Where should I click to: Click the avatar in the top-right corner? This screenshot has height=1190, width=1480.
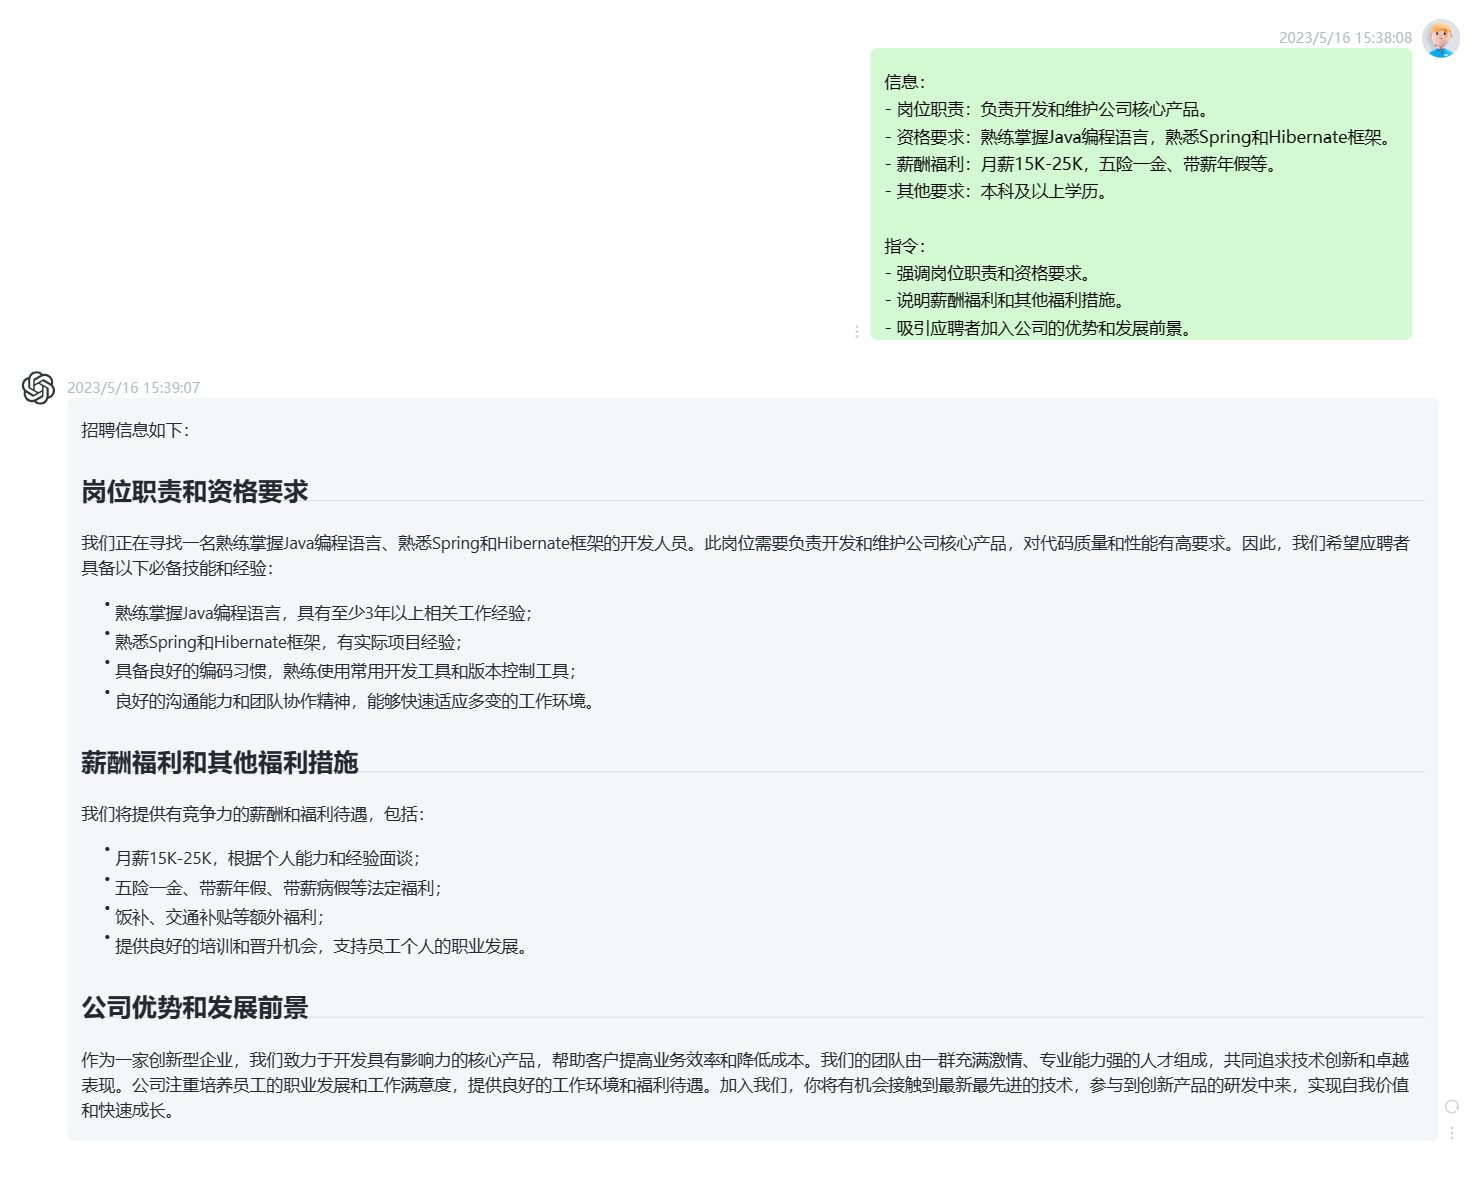pos(1440,38)
